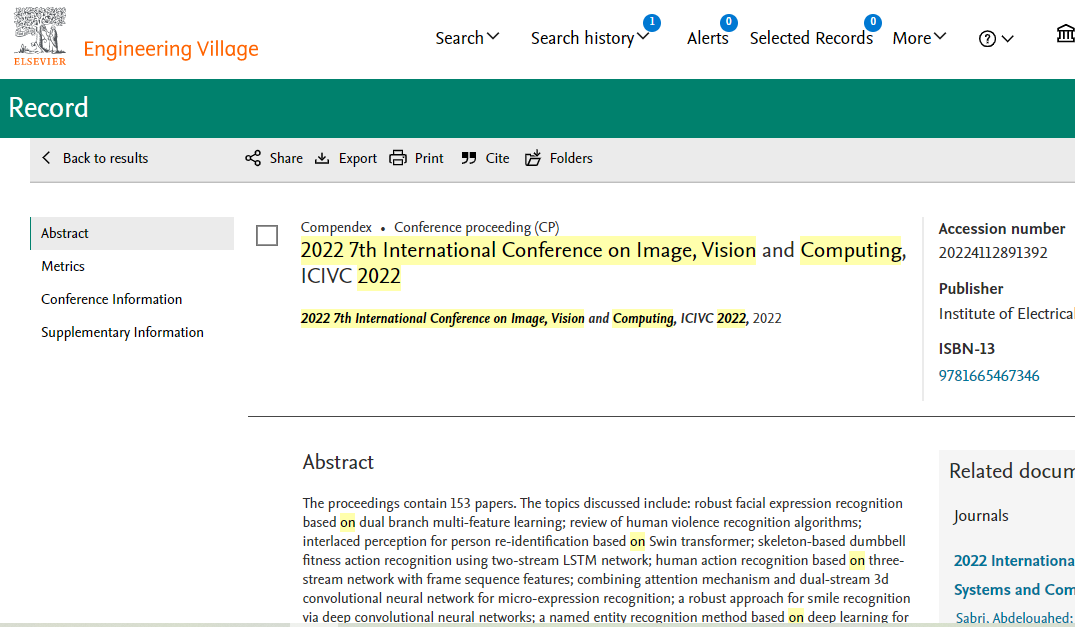Click the Publisher name text
This screenshot has height=627, width=1075.
[1006, 314]
